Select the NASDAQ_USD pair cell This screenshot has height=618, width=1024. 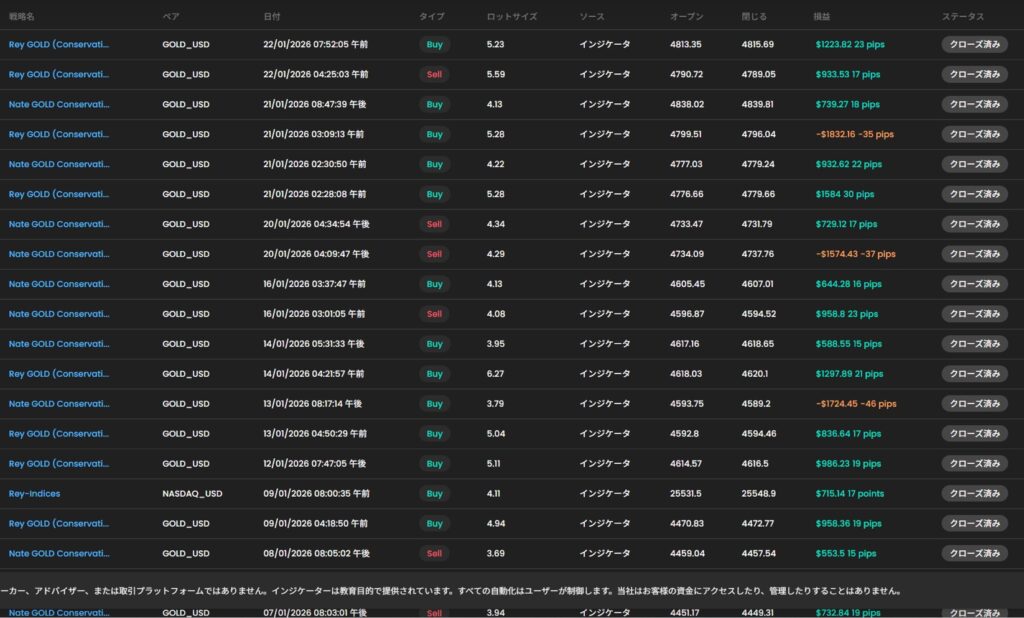pos(190,494)
